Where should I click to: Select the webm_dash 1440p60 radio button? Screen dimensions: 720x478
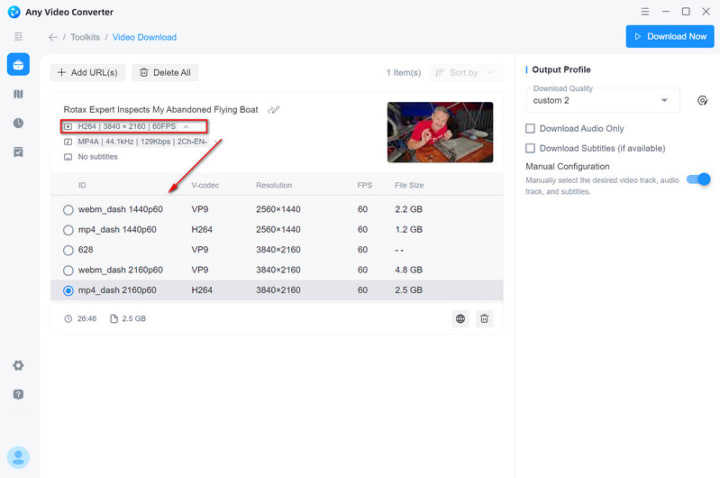click(x=68, y=210)
